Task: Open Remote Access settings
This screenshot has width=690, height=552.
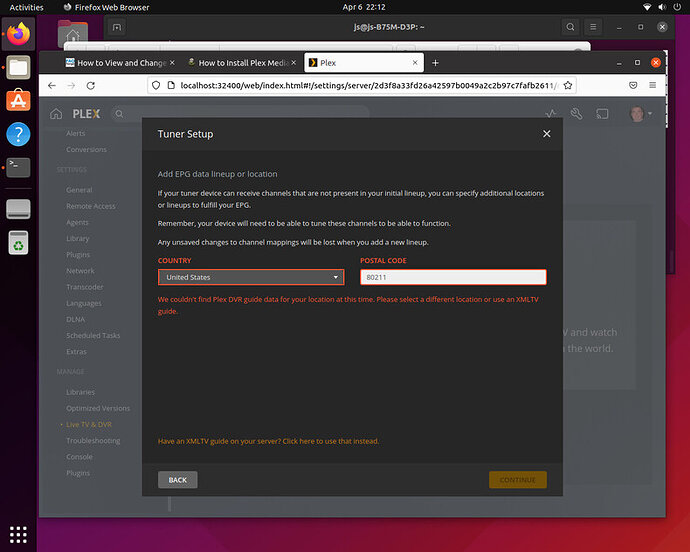Action: (x=91, y=206)
